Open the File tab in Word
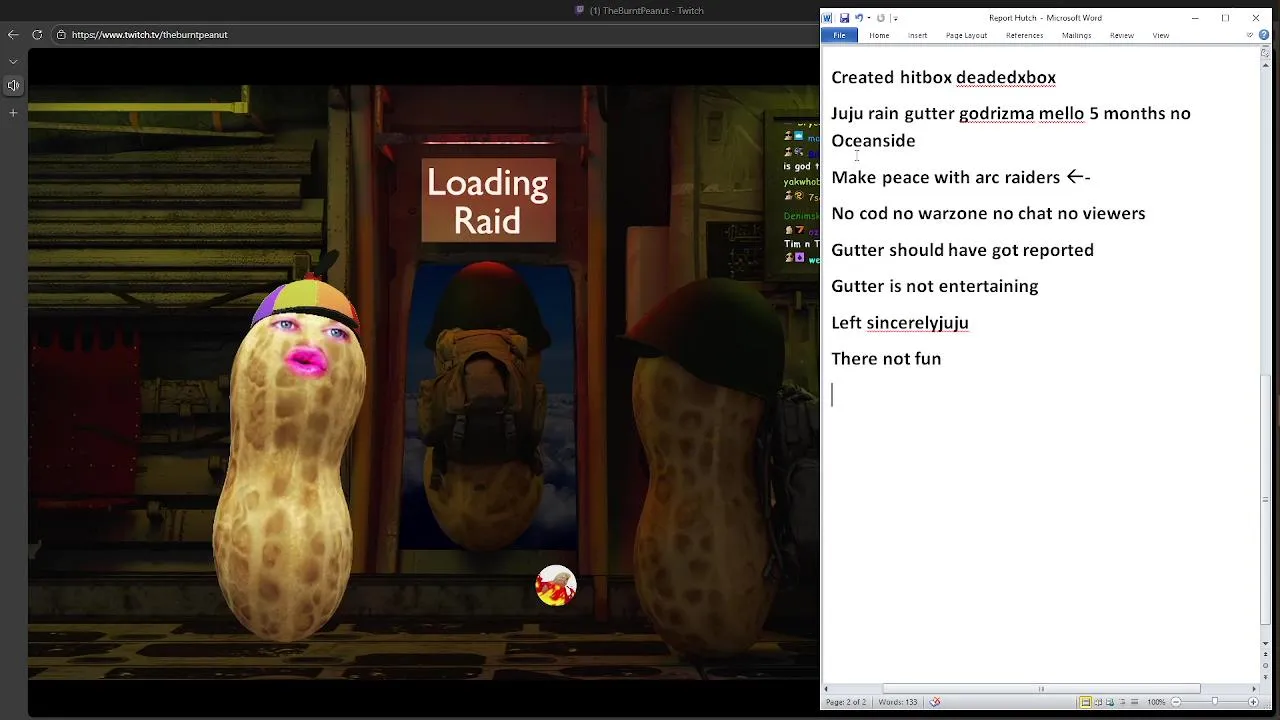Image resolution: width=1280 pixels, height=720 pixels. 839,35
